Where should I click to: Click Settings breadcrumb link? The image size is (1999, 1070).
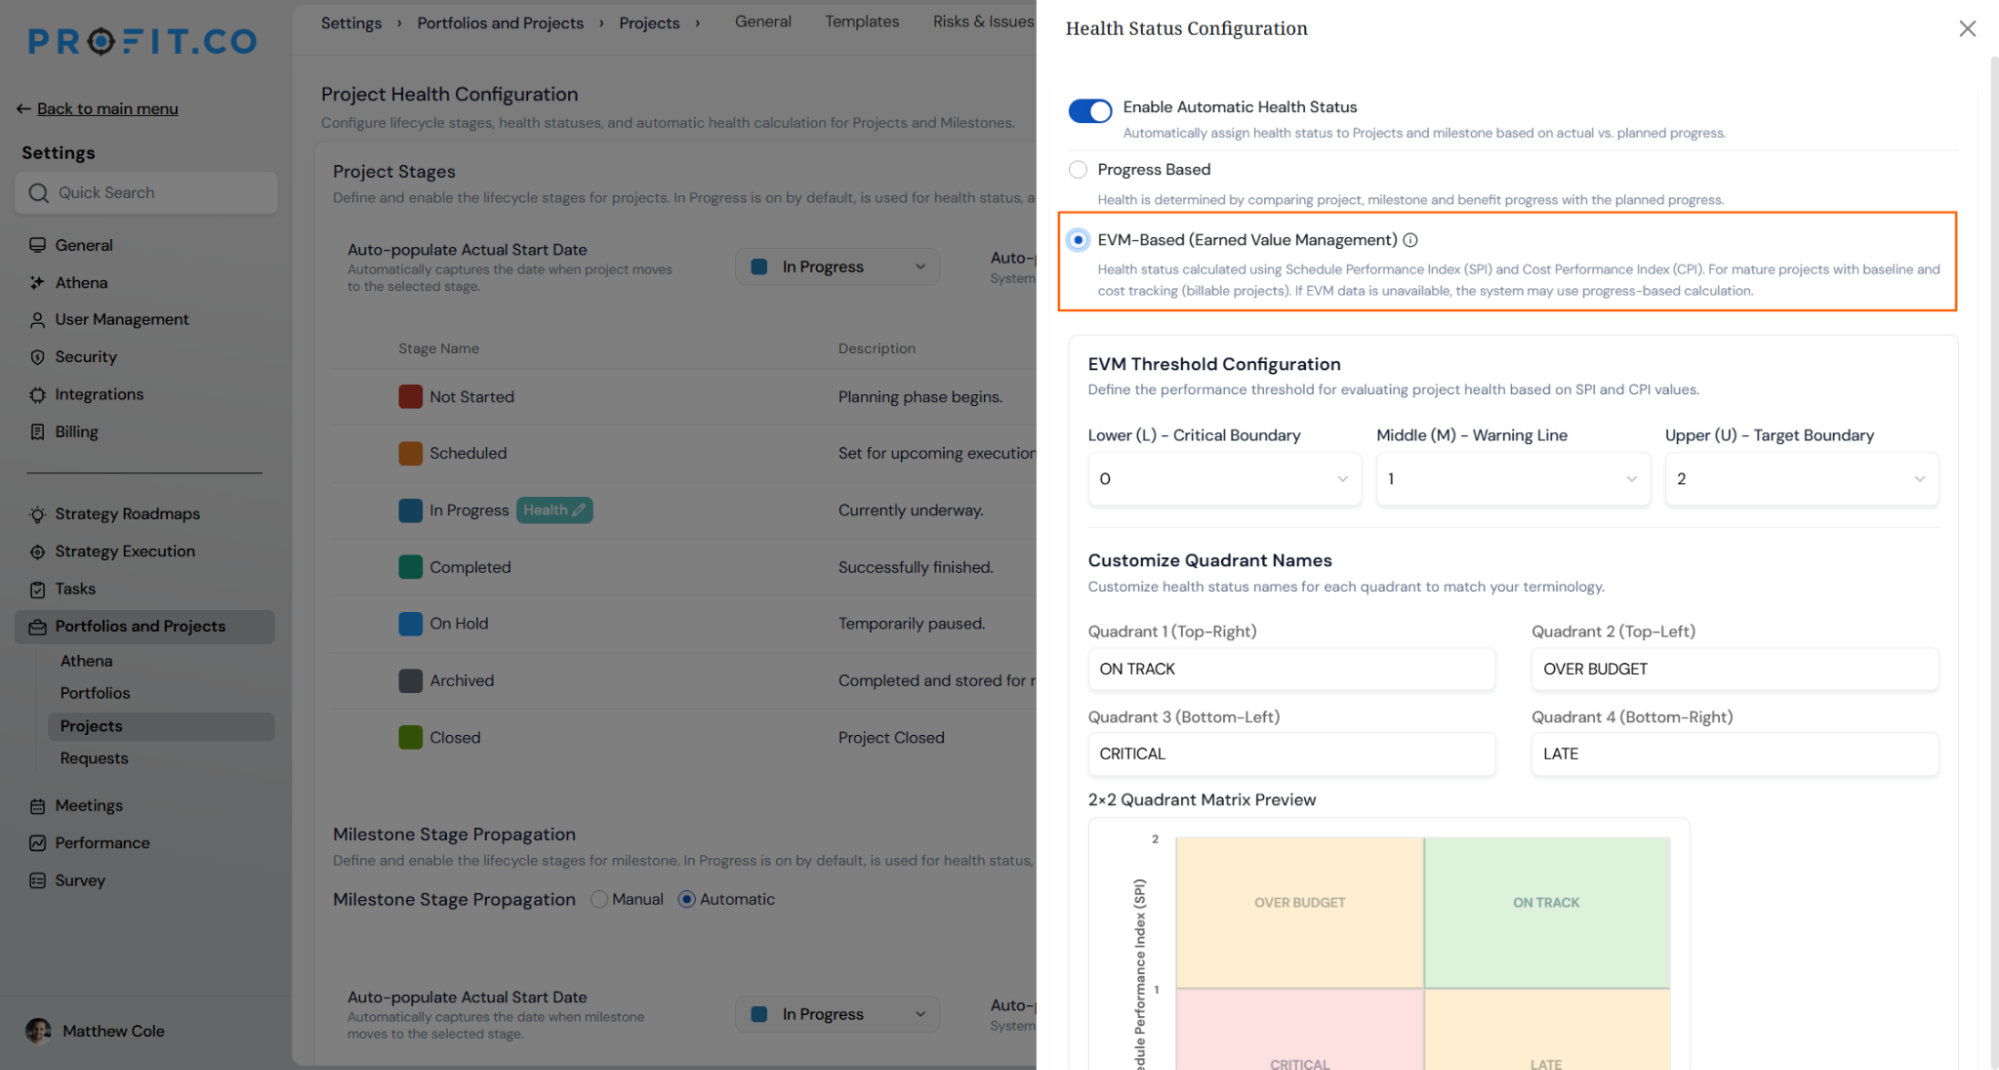351,23
